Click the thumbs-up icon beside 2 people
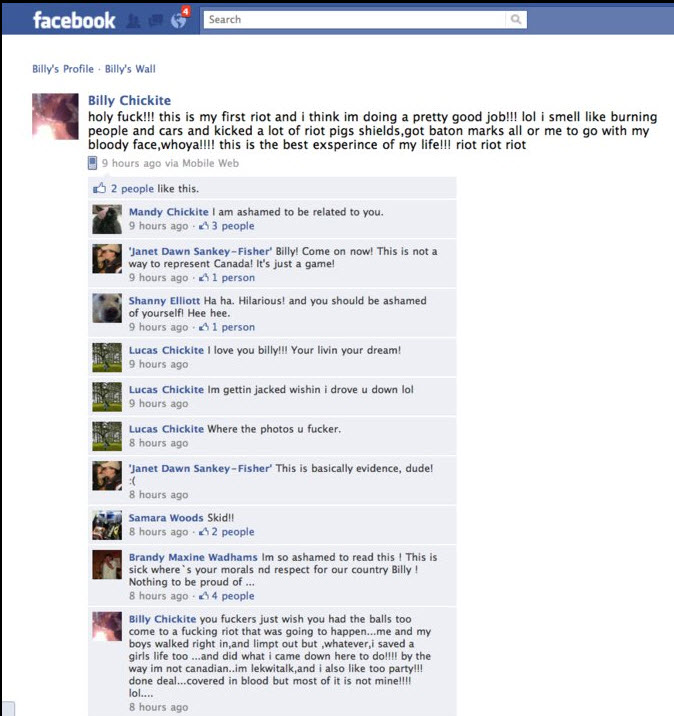 coord(99,188)
